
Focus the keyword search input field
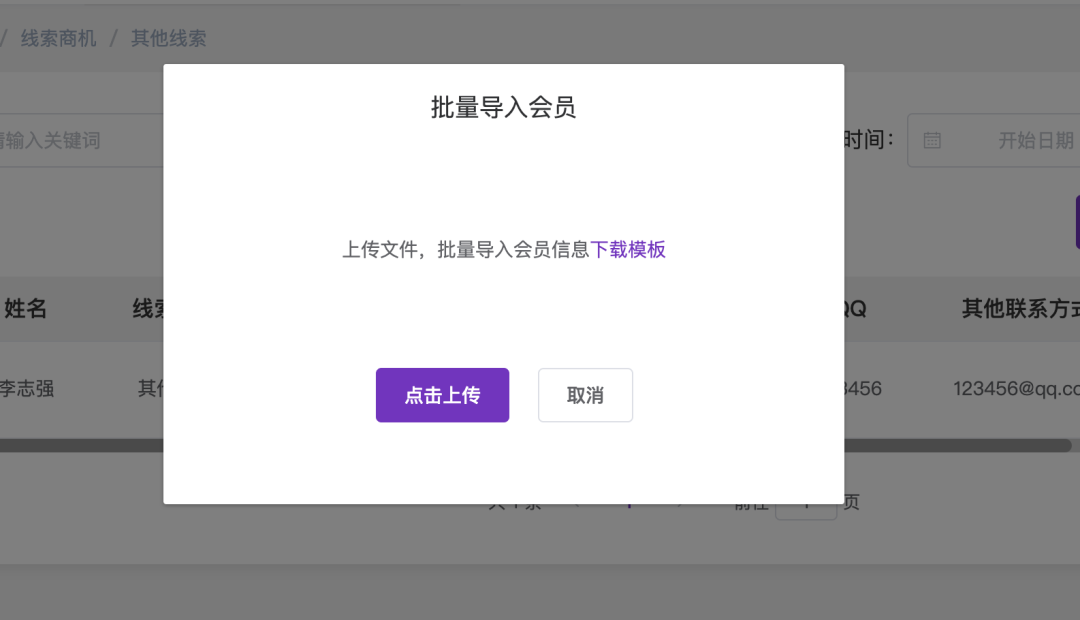[80, 140]
